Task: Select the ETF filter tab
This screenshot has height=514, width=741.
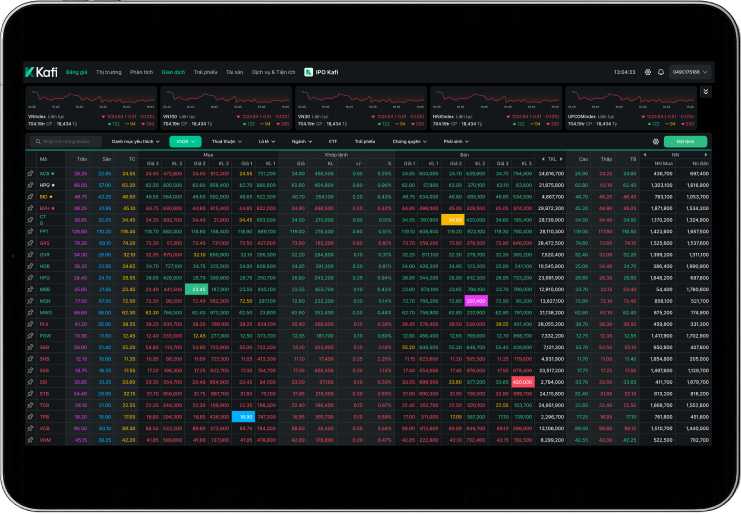Action: (333, 142)
